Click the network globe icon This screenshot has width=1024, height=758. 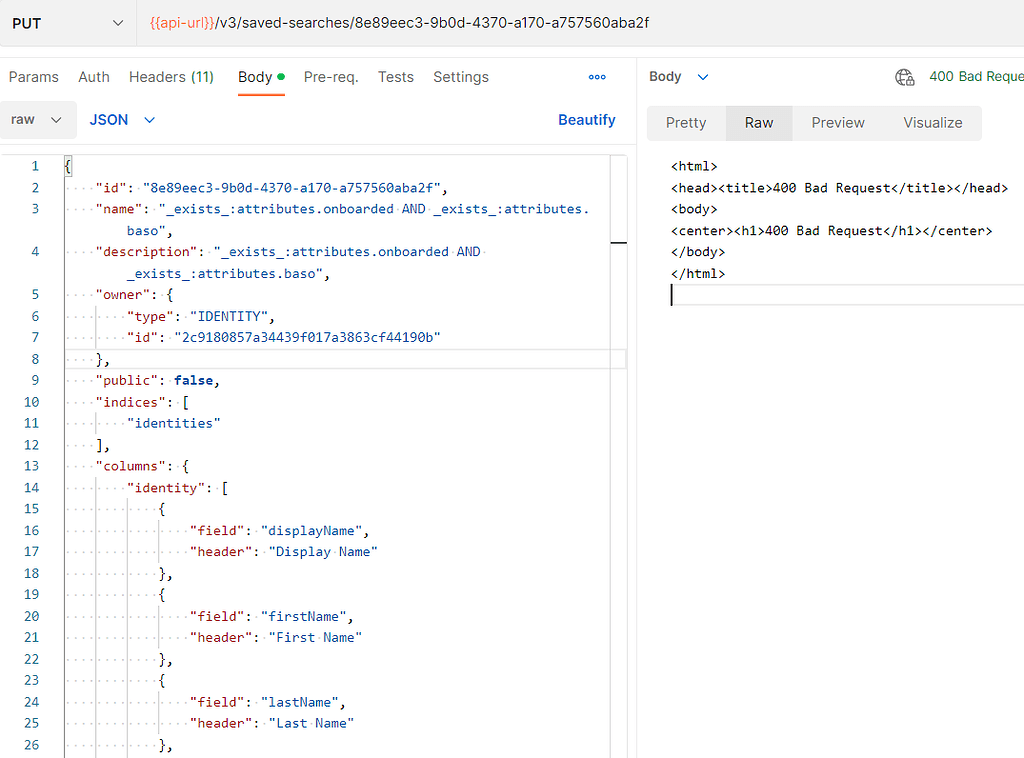[905, 77]
